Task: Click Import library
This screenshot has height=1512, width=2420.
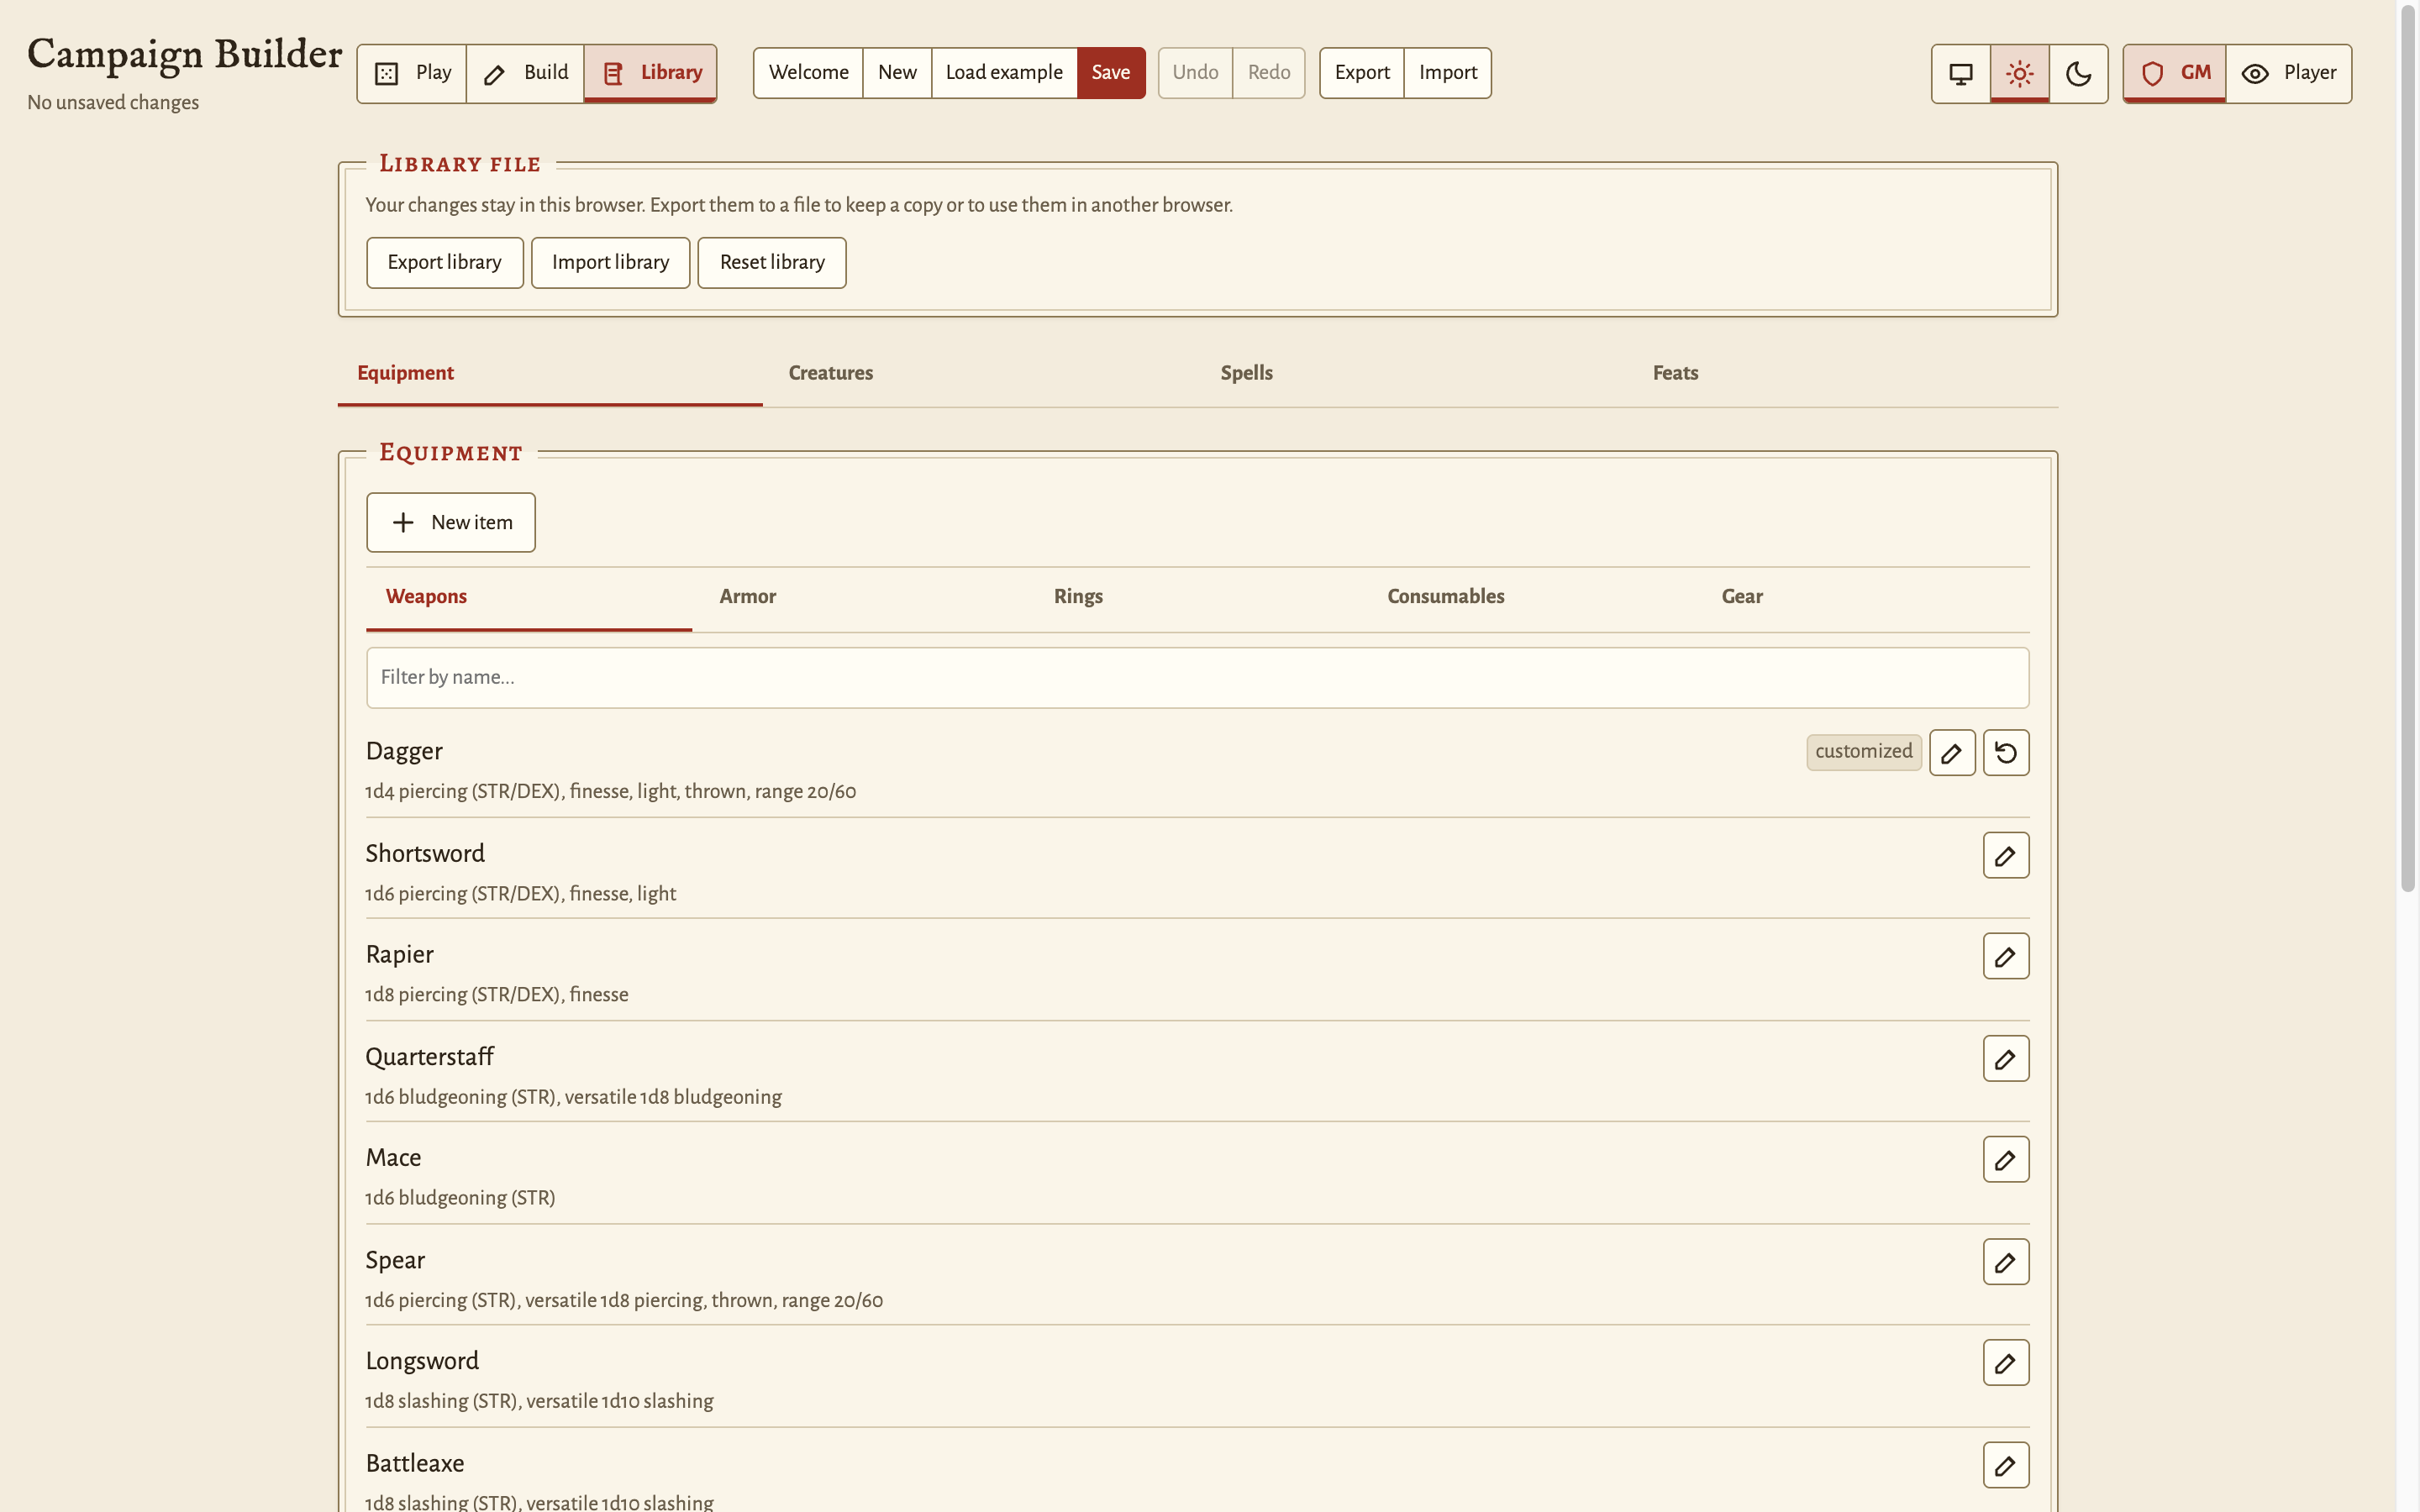Action: click(x=610, y=263)
